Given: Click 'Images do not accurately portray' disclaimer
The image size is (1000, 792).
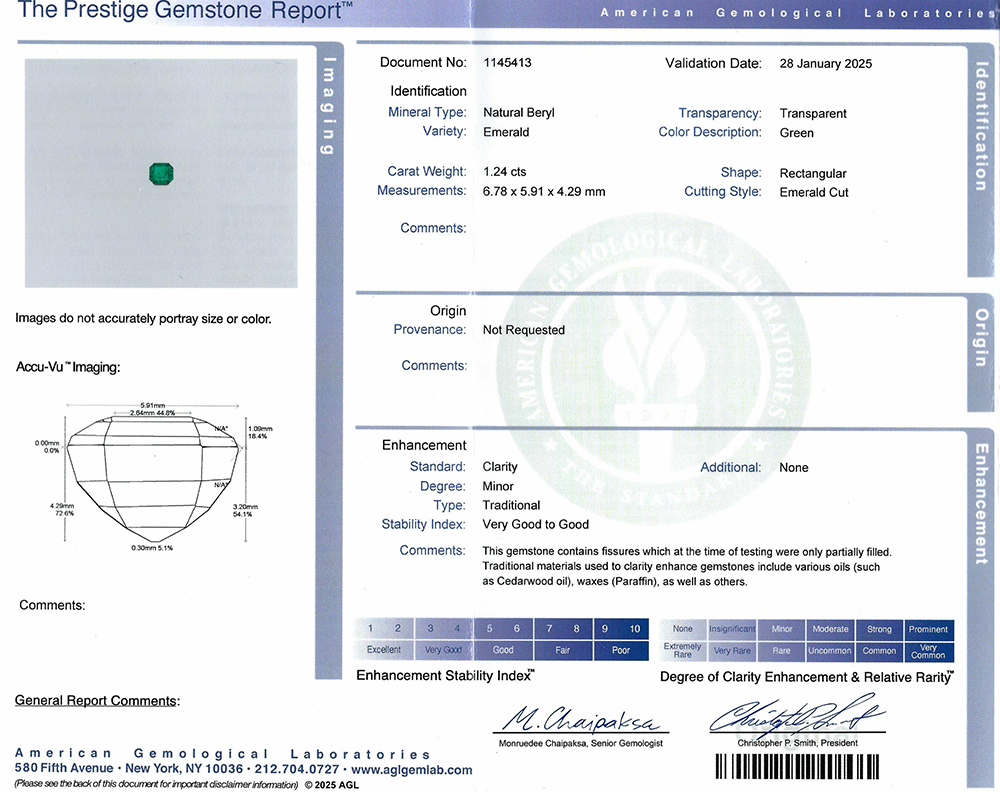Looking at the screenshot, I should point(143,319).
